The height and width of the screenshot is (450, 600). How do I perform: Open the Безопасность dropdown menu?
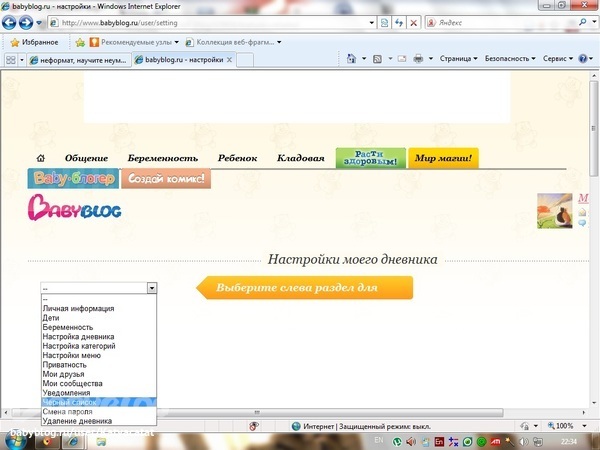pyautogui.click(x=510, y=59)
